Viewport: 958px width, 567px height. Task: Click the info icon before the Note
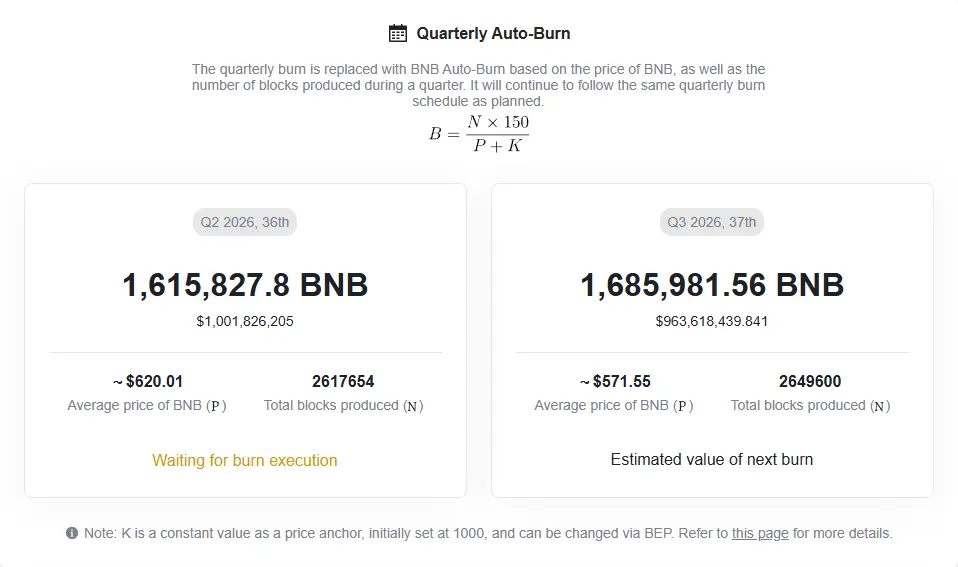[72, 533]
